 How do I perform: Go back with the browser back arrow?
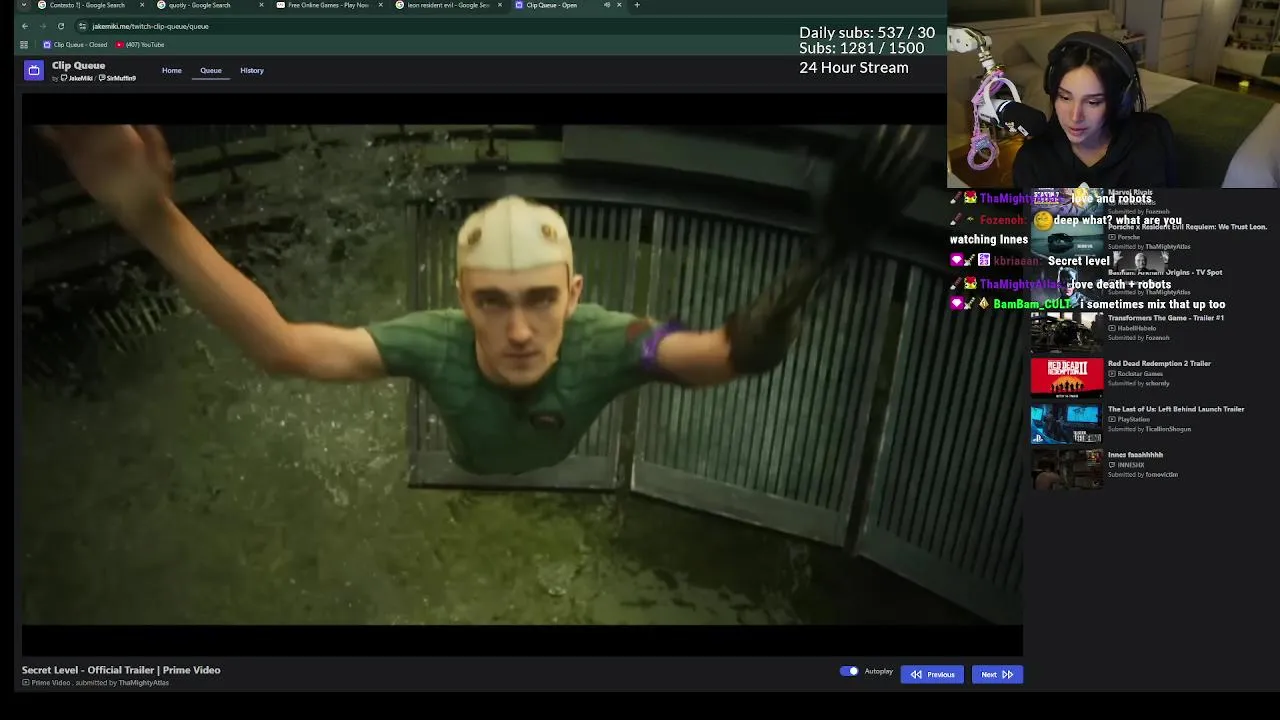click(x=25, y=26)
